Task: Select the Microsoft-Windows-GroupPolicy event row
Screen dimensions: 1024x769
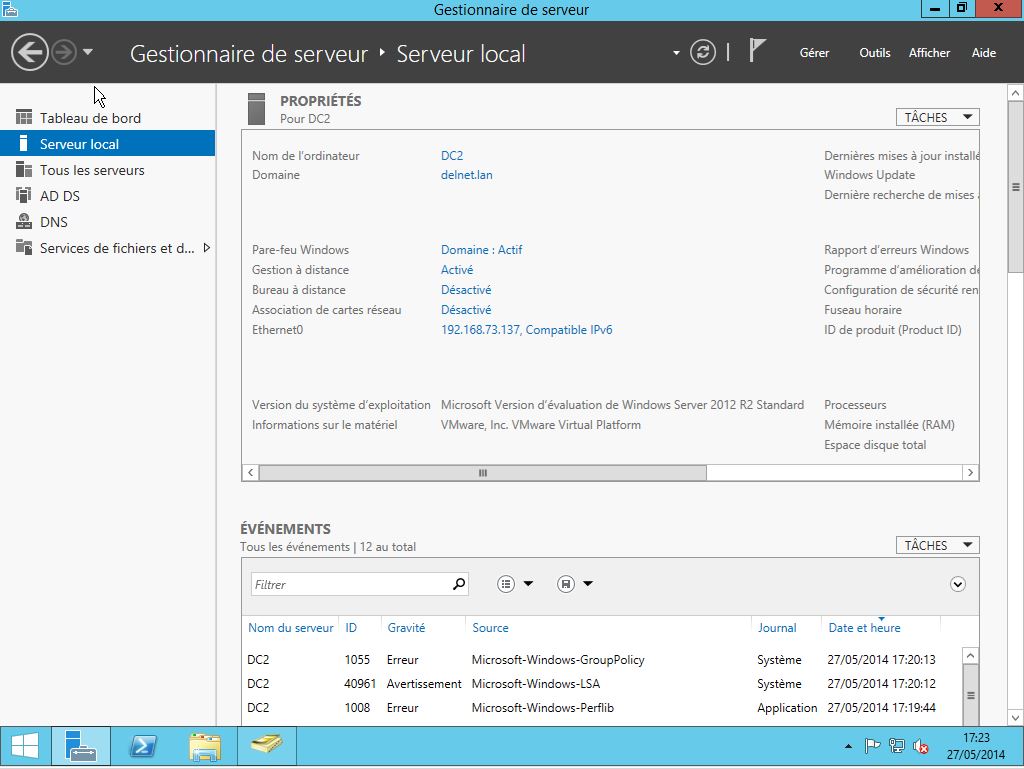Action: 601,660
